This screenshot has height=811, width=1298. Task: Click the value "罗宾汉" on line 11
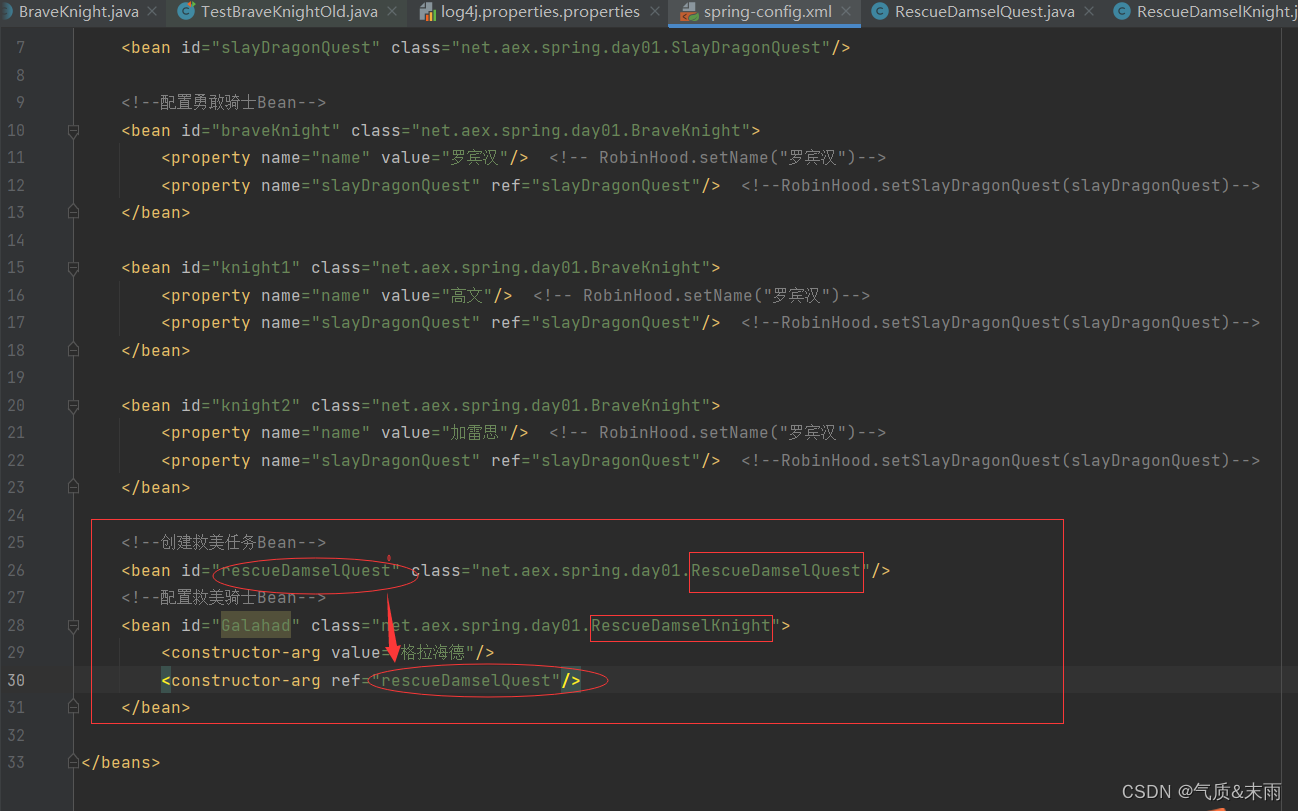click(474, 157)
